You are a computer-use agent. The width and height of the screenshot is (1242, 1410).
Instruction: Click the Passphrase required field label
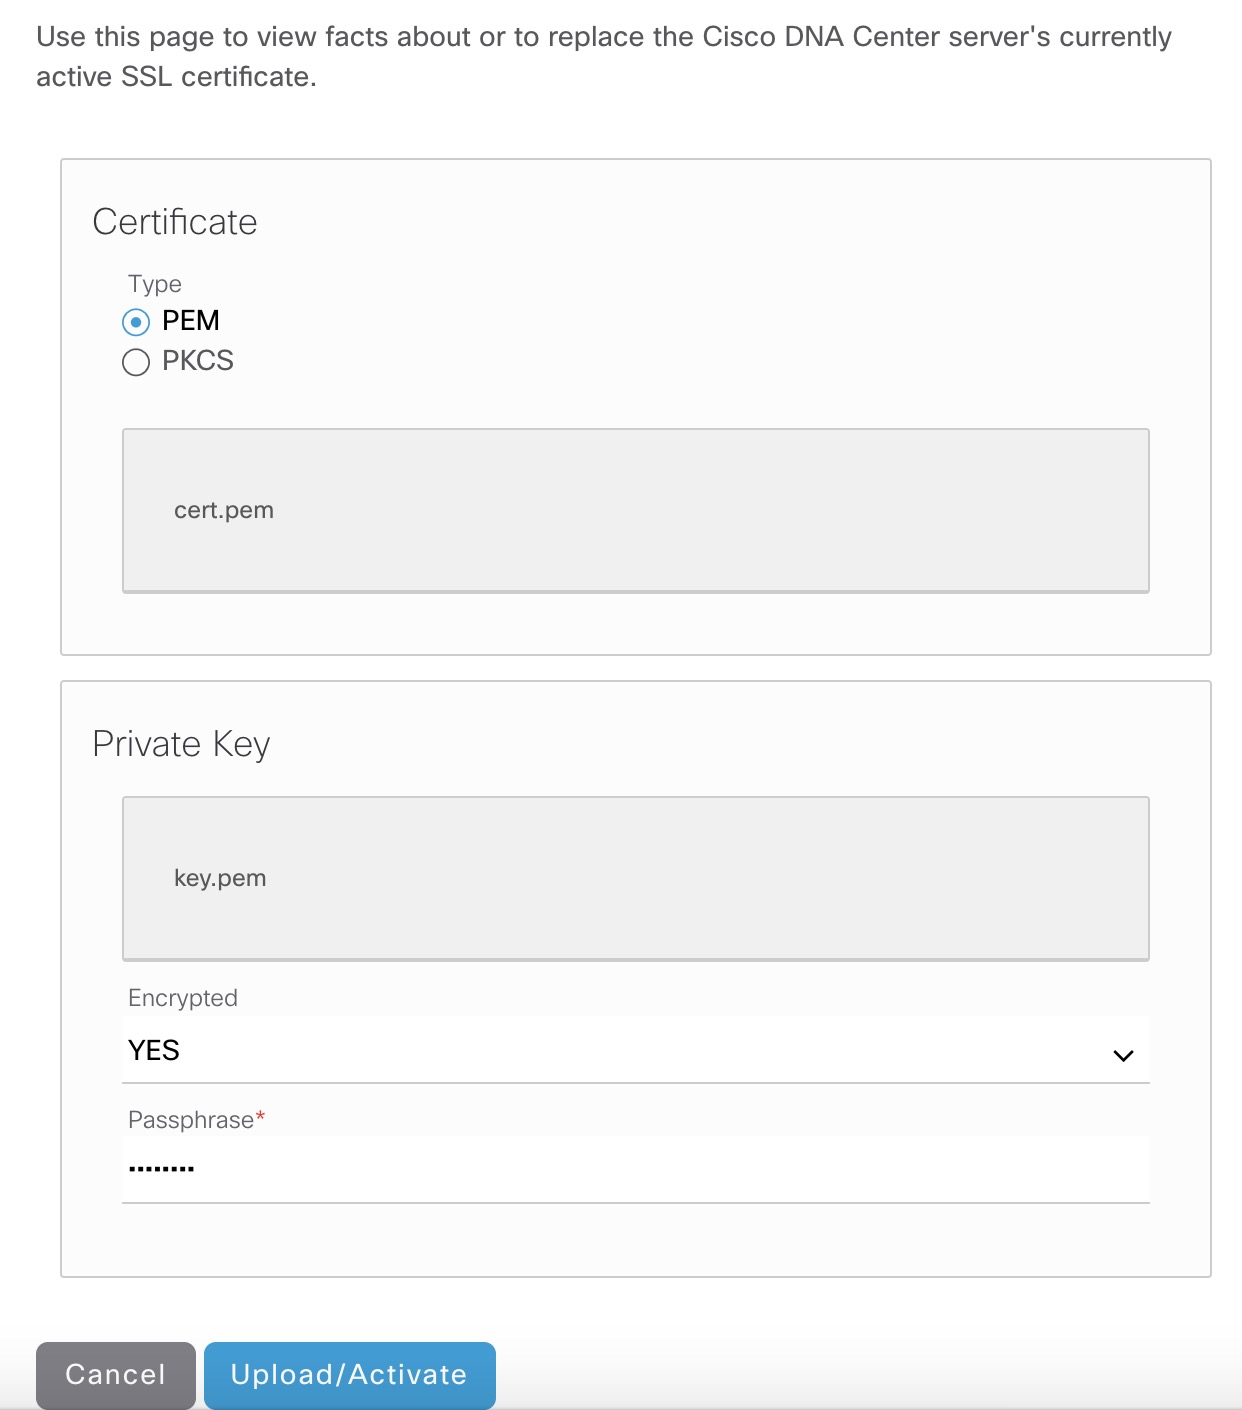(x=197, y=1120)
